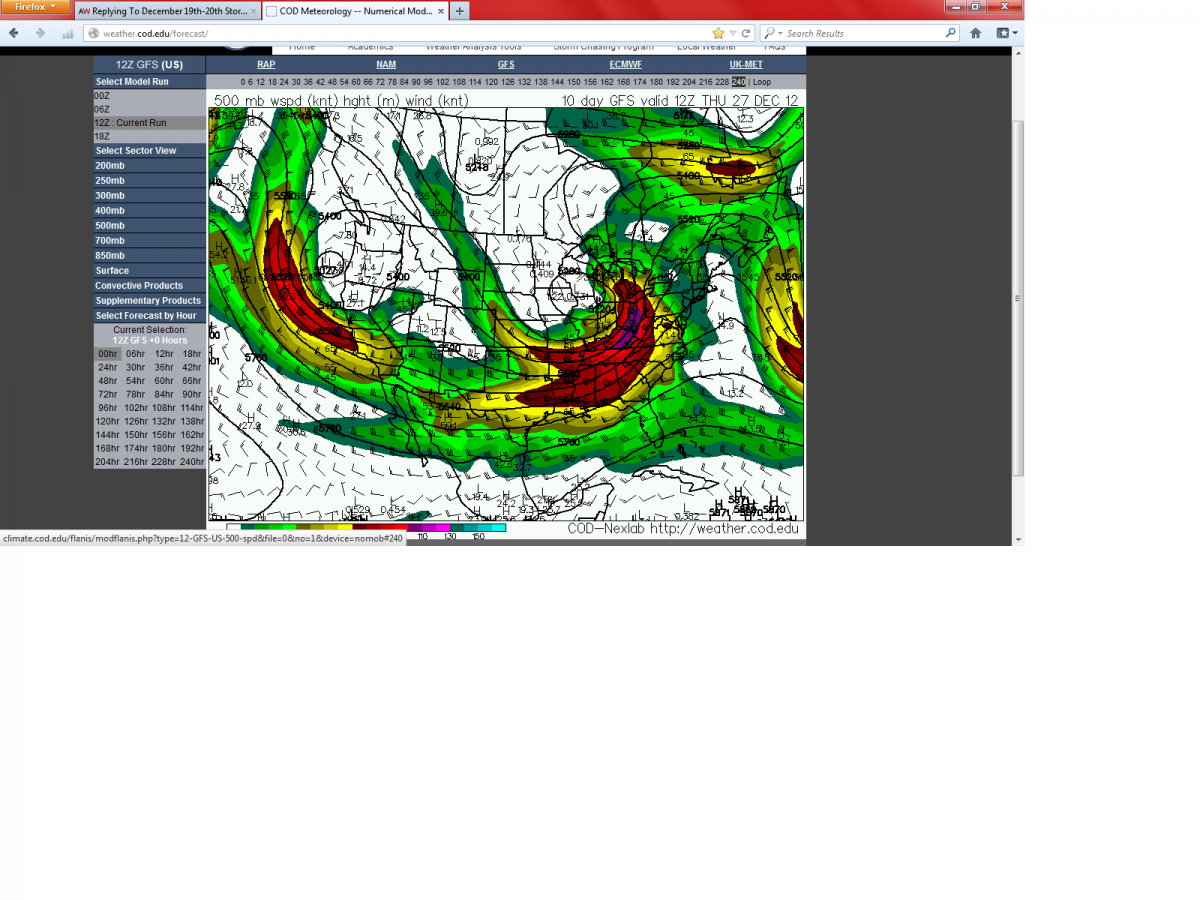This screenshot has height=900, width=1200.
Task: Go back with the browser Back arrow
Action: tap(14, 33)
